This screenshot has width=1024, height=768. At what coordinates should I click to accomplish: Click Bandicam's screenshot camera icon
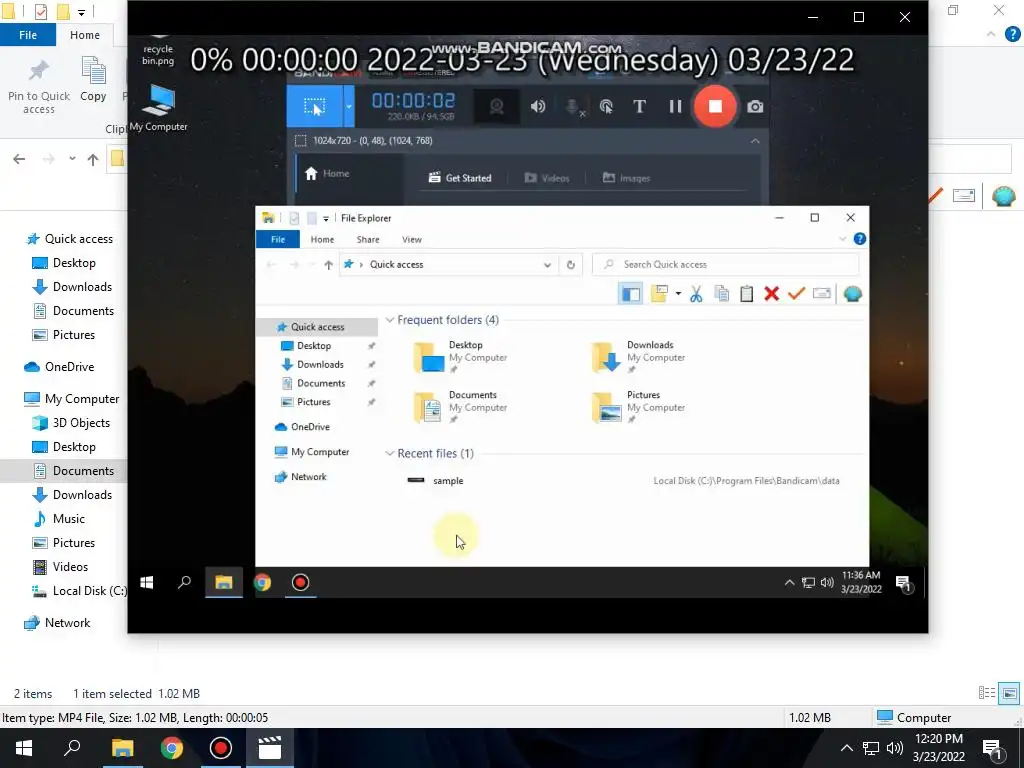click(755, 106)
